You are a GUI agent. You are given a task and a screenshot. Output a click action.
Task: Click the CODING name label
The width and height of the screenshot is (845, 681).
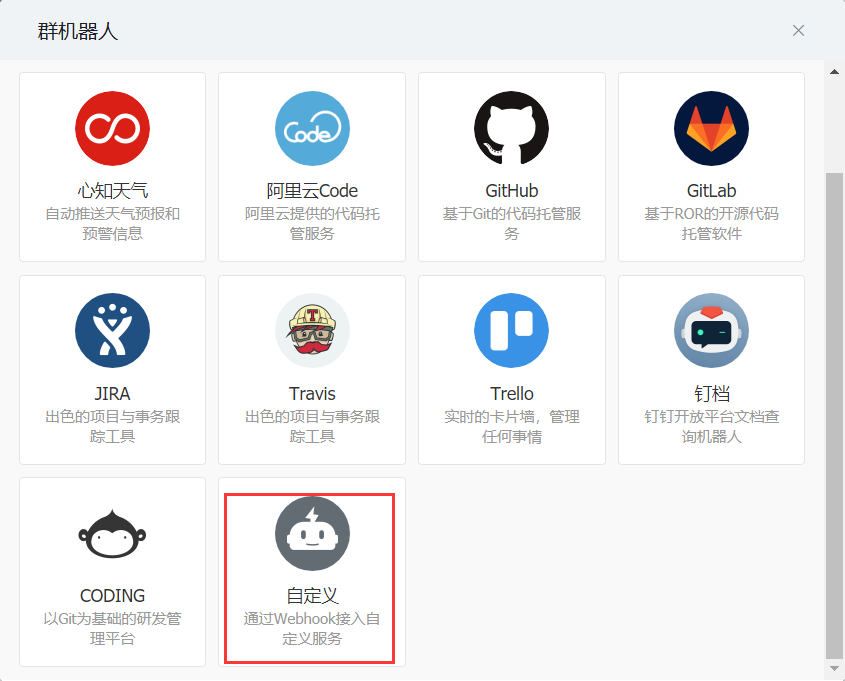coord(112,596)
